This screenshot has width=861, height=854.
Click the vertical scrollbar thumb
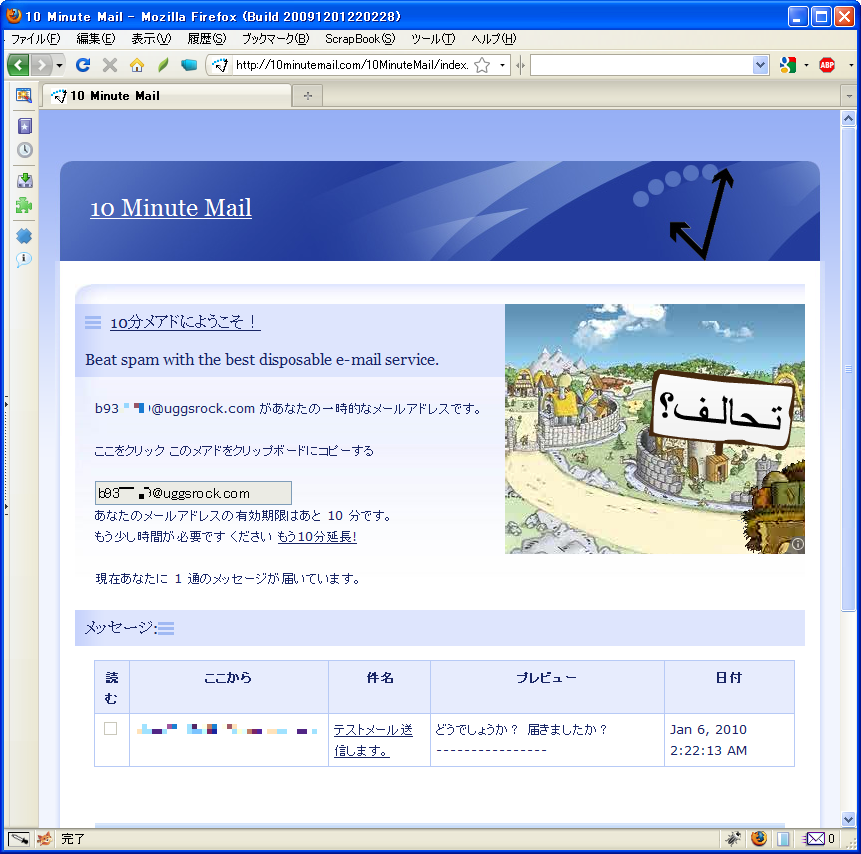848,369
